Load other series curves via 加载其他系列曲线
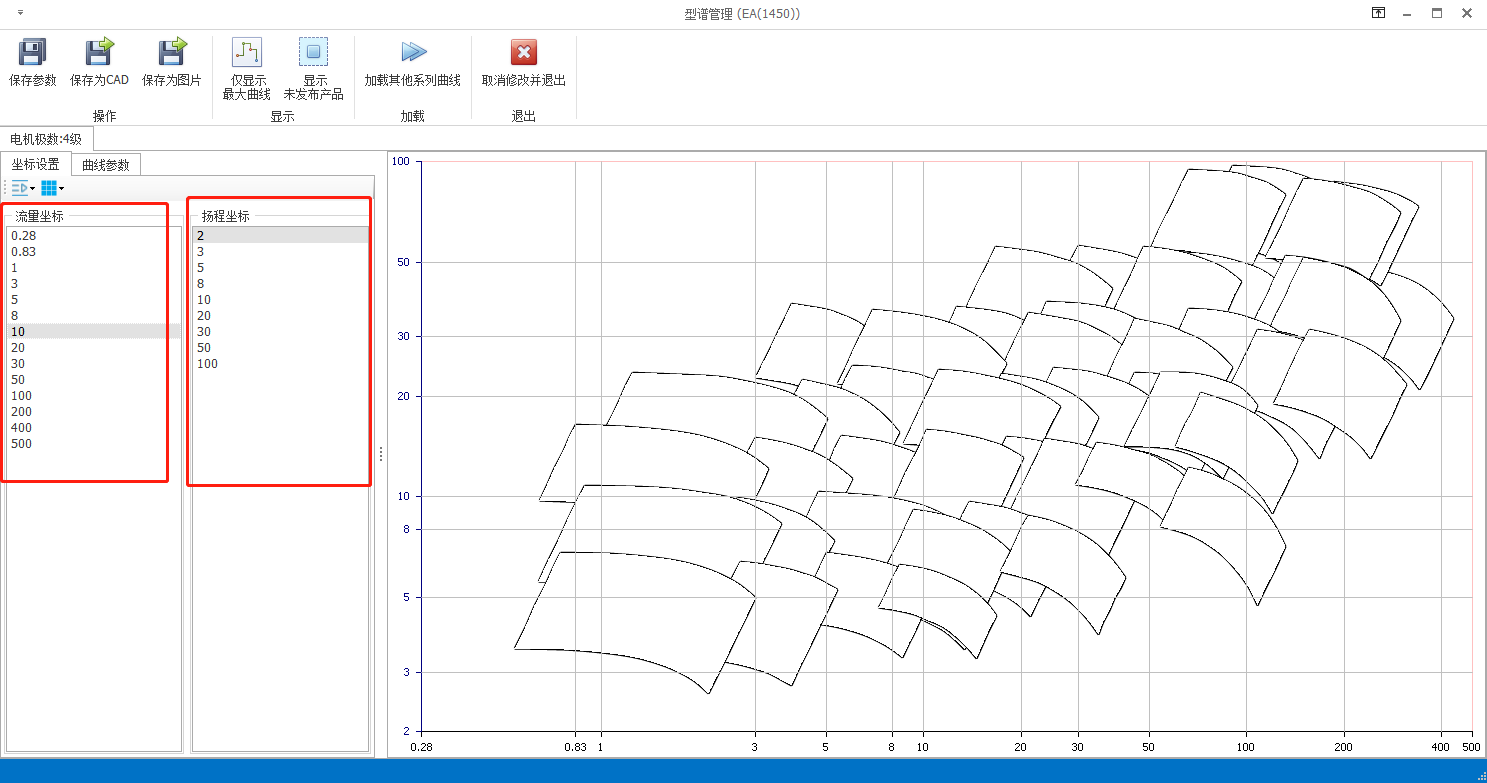The image size is (1487, 783). point(412,63)
